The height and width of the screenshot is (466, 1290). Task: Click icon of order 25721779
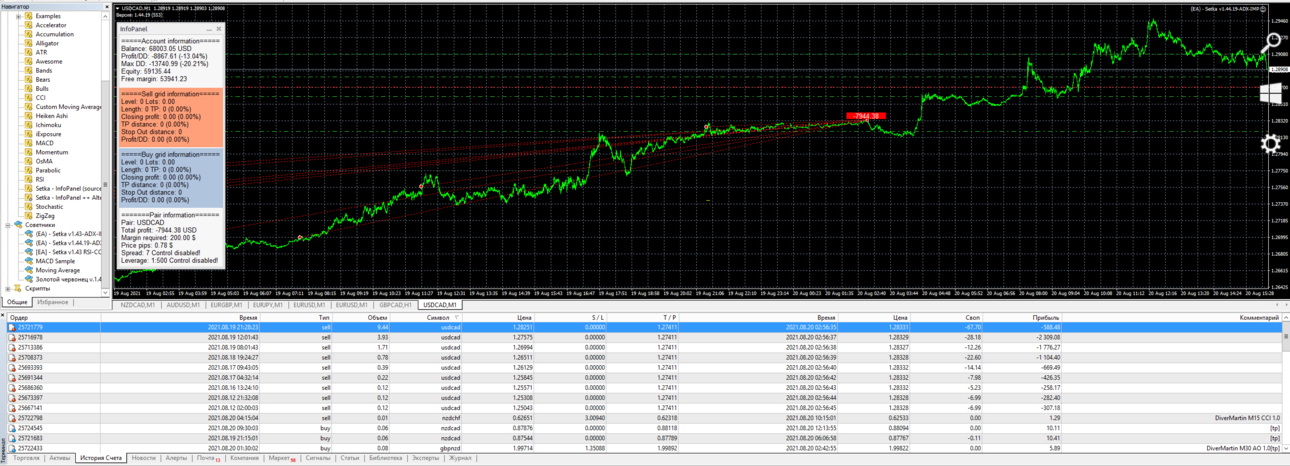[x=12, y=327]
